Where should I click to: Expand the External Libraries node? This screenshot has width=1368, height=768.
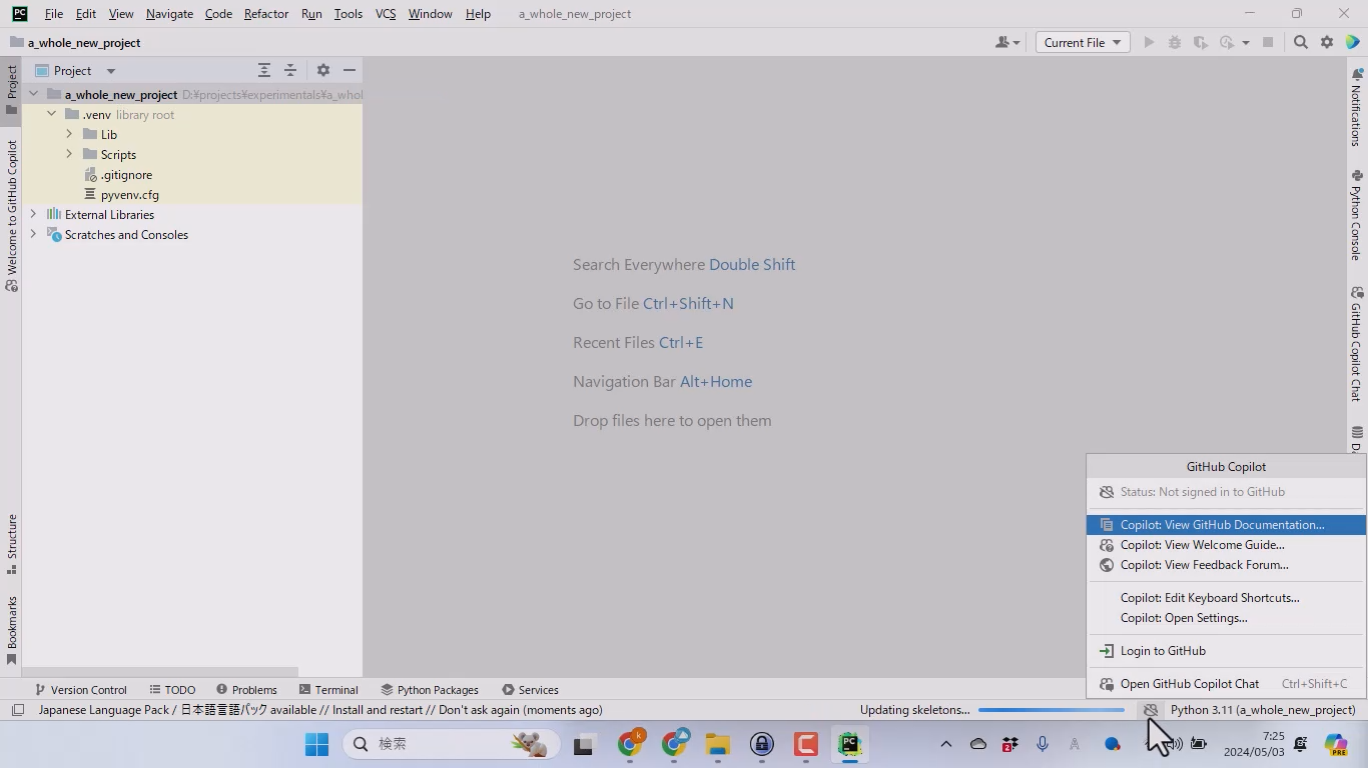pos(33,214)
